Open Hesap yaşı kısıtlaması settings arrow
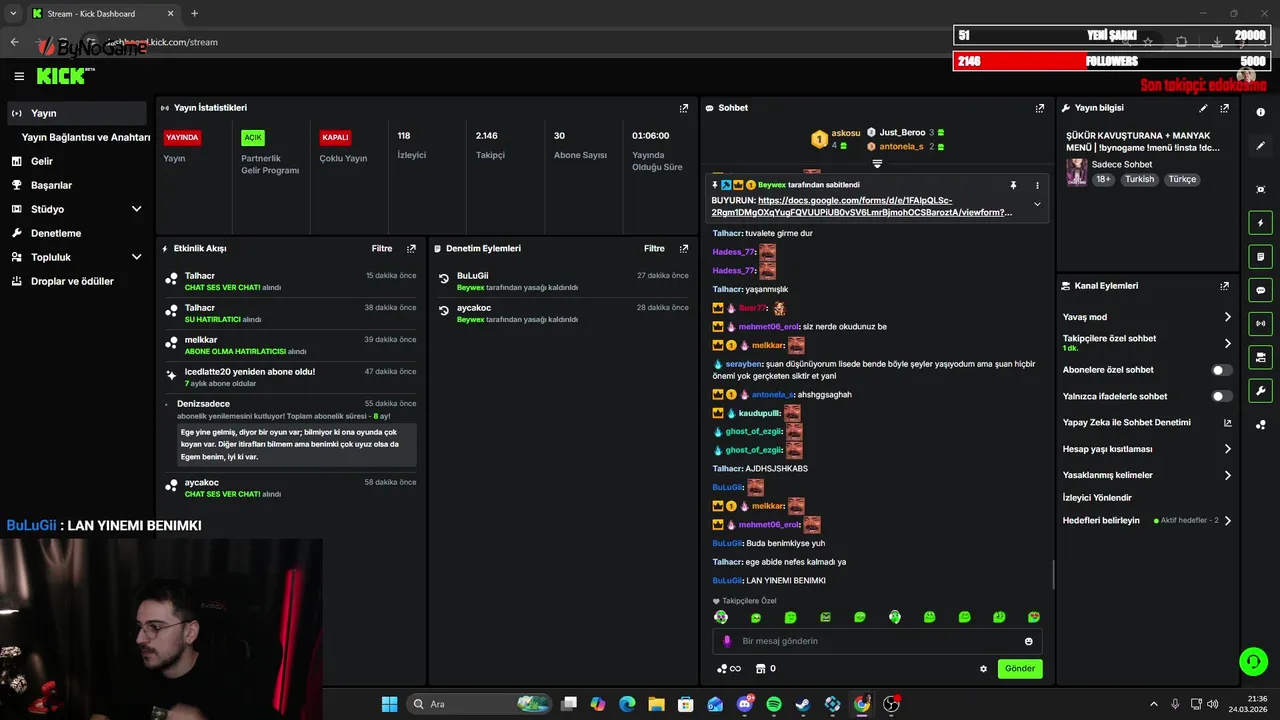The width and height of the screenshot is (1280, 720). 1228,449
